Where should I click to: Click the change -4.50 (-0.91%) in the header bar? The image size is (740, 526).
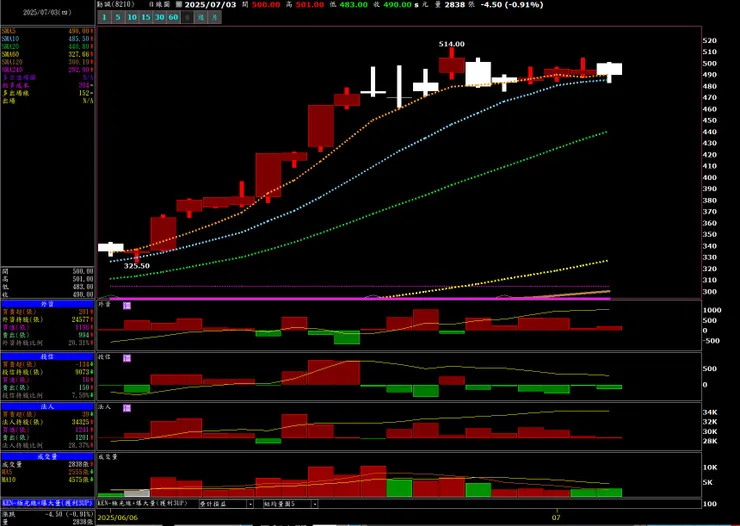[x=512, y=5]
